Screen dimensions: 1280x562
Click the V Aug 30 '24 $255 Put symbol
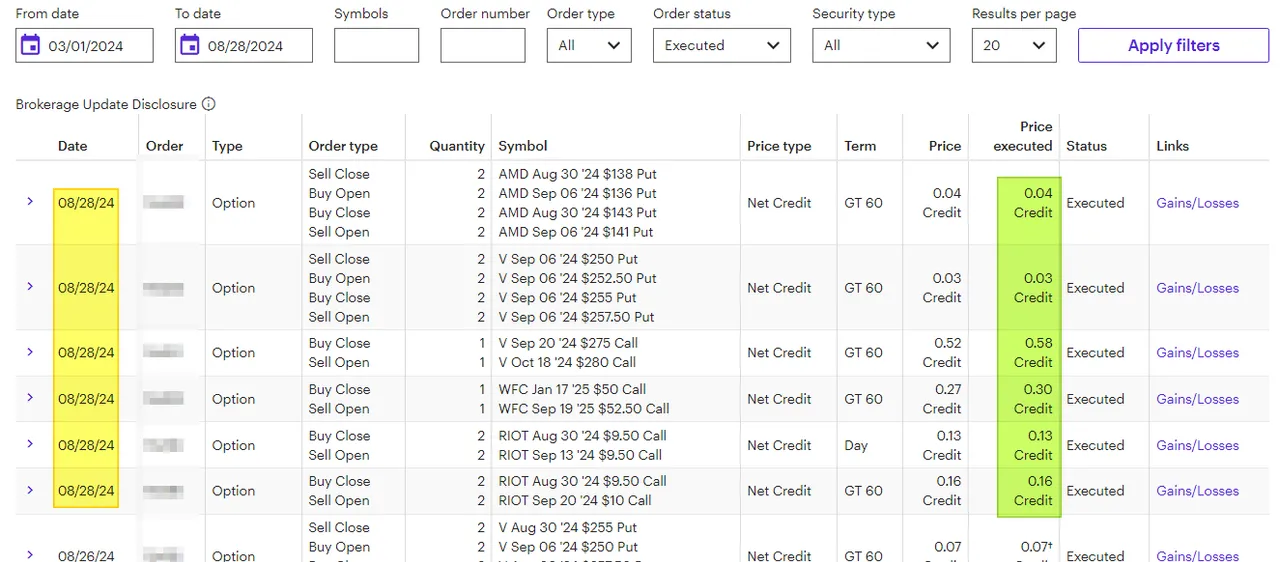pyautogui.click(x=568, y=527)
